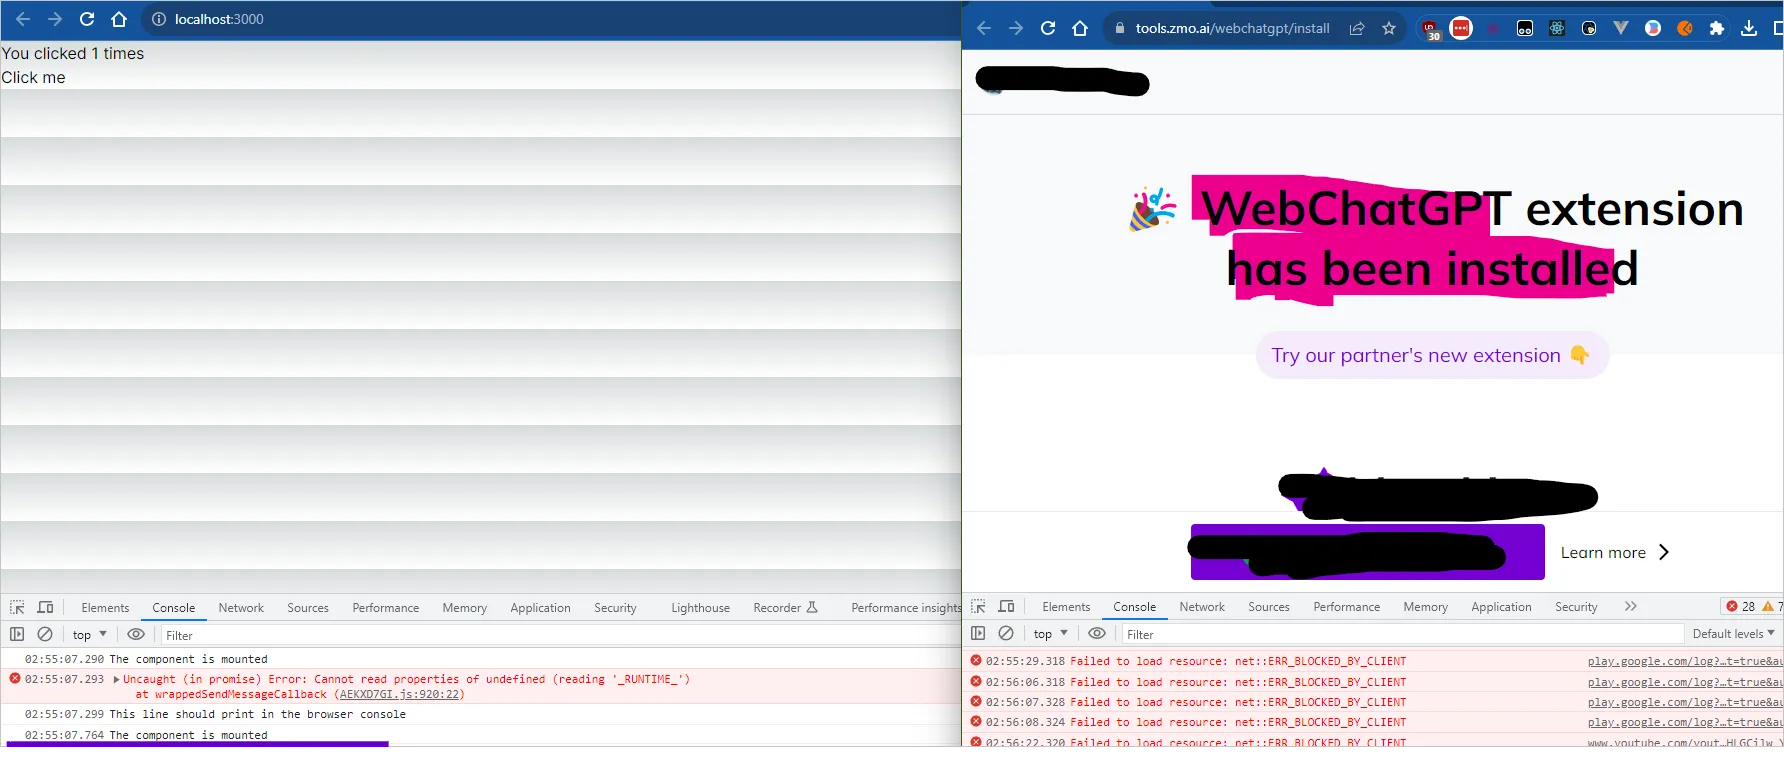Open play.google.com link of the 02:56:07.328 error

point(1684,702)
